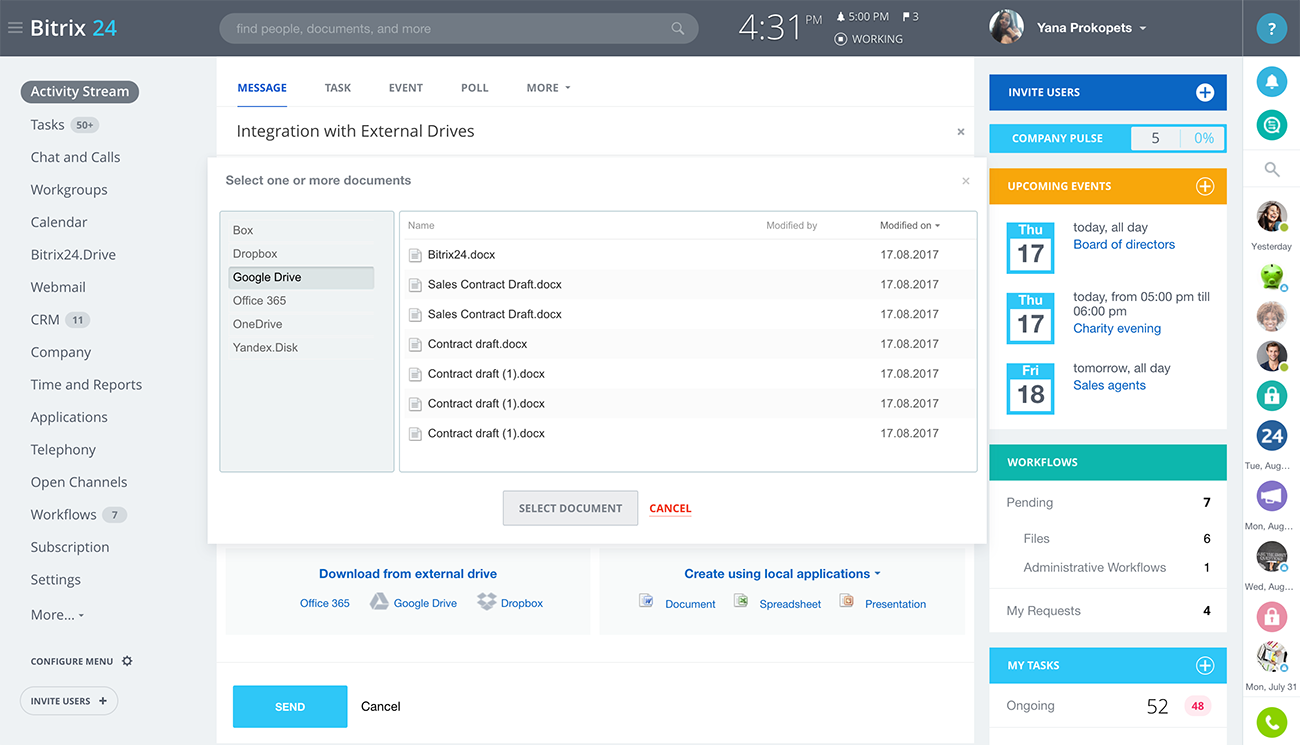The height and width of the screenshot is (745, 1300).
Task: Click the blue Send button
Action: (290, 706)
